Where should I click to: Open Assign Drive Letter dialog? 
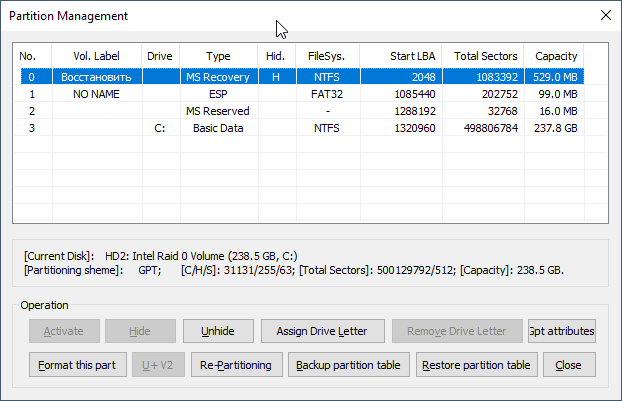(x=323, y=331)
